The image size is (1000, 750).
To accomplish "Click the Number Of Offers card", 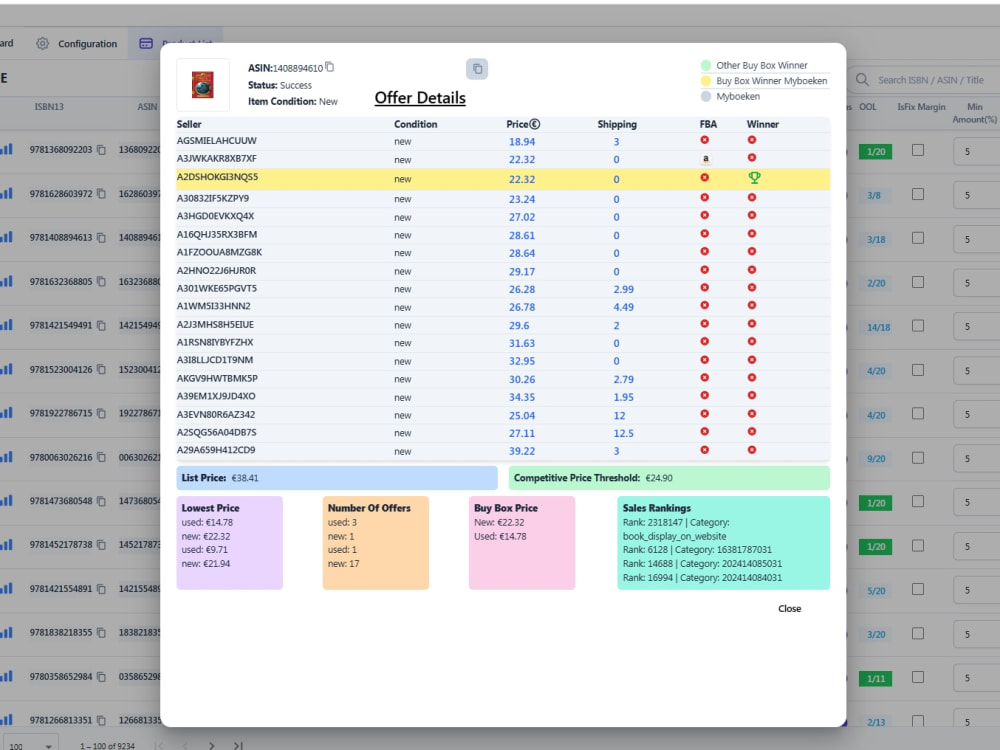I will (376, 543).
